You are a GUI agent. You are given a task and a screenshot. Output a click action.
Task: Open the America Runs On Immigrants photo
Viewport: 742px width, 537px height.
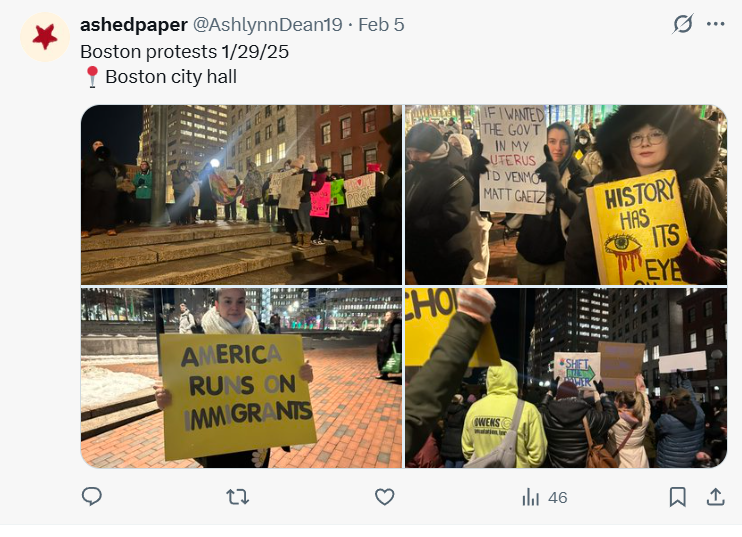[x=241, y=378]
